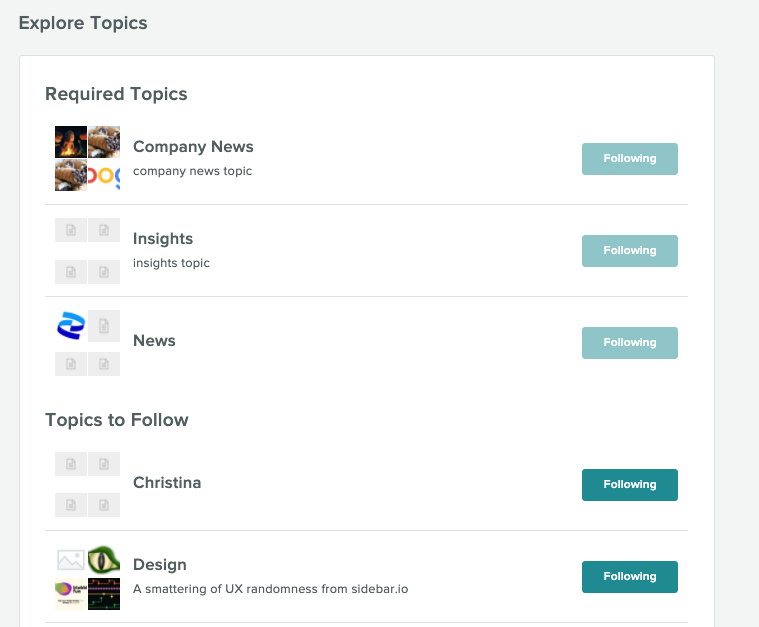This screenshot has width=759, height=627.
Task: Click the dark pixel-chart thumbnail in Design
Action: pyautogui.click(x=104, y=594)
